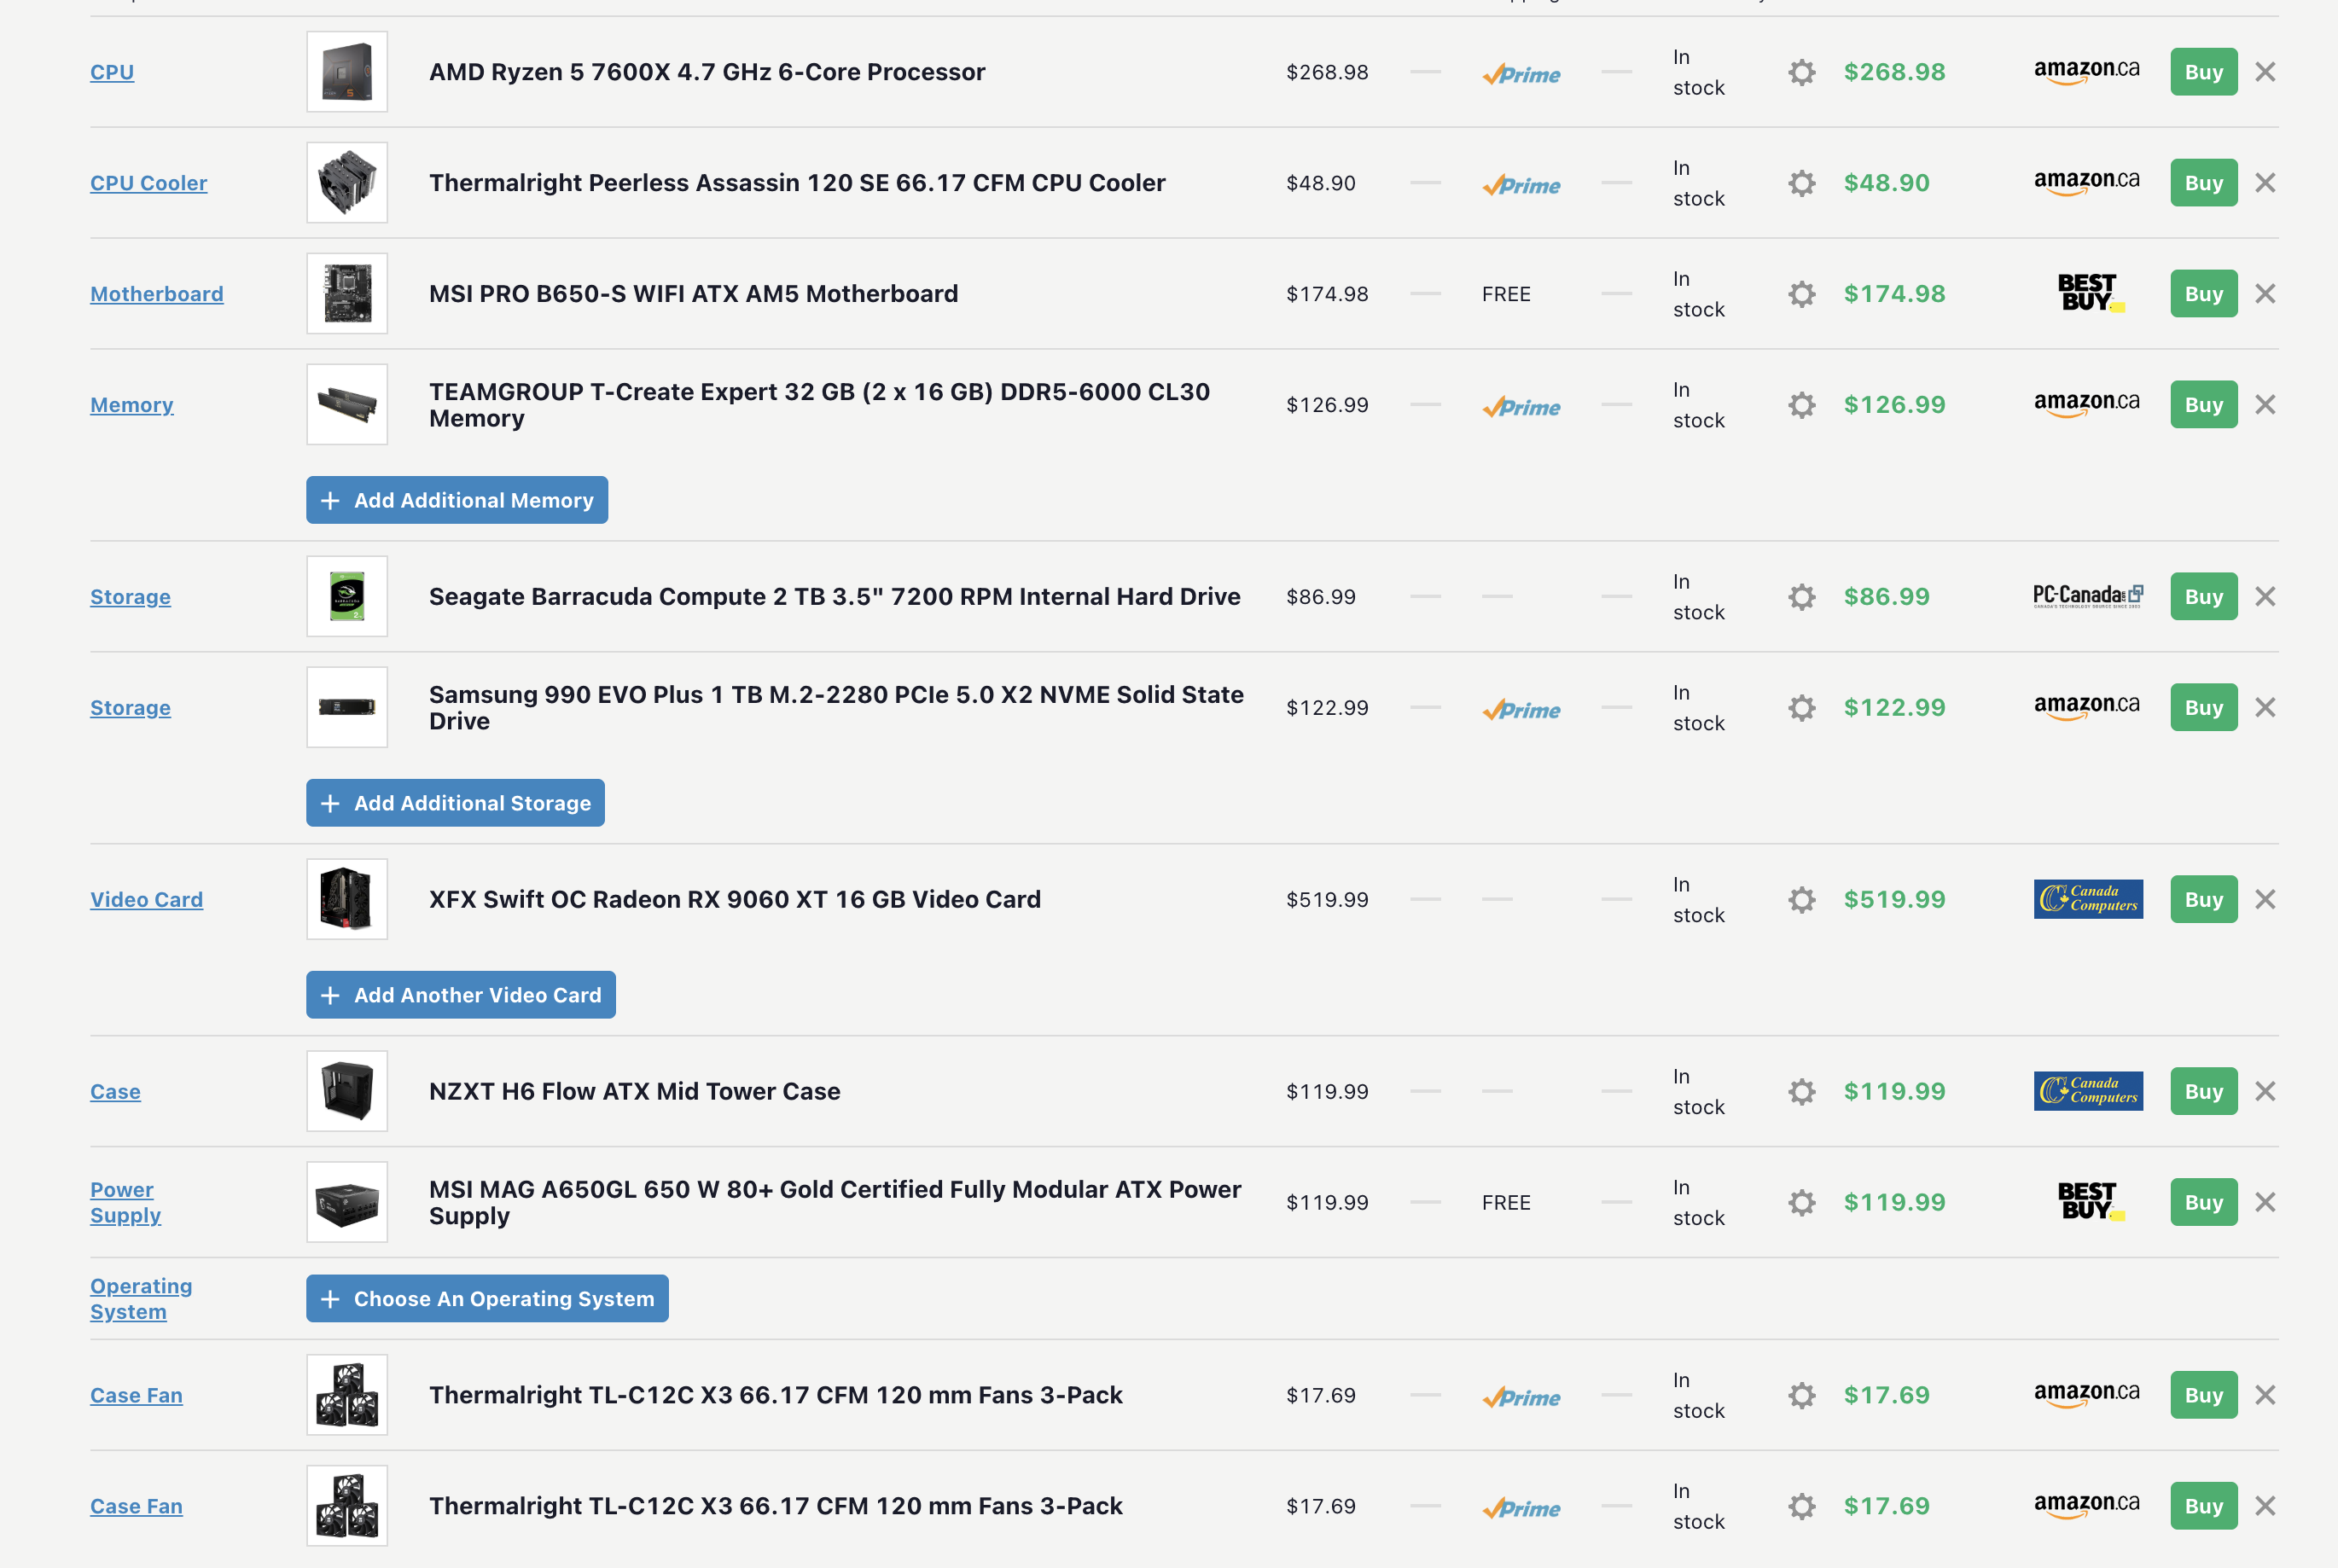The width and height of the screenshot is (2338, 1568).
Task: Open the MSI MAG A650GL product name
Action: (x=835, y=1203)
